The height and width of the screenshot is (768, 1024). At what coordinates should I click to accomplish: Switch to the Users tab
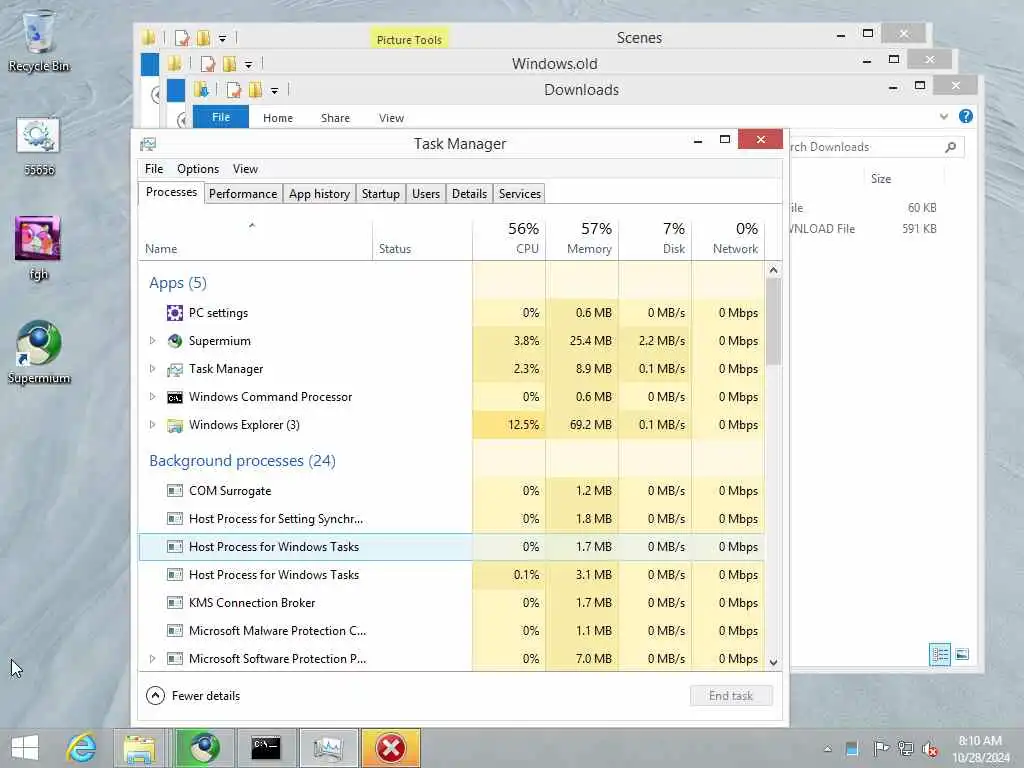(426, 194)
